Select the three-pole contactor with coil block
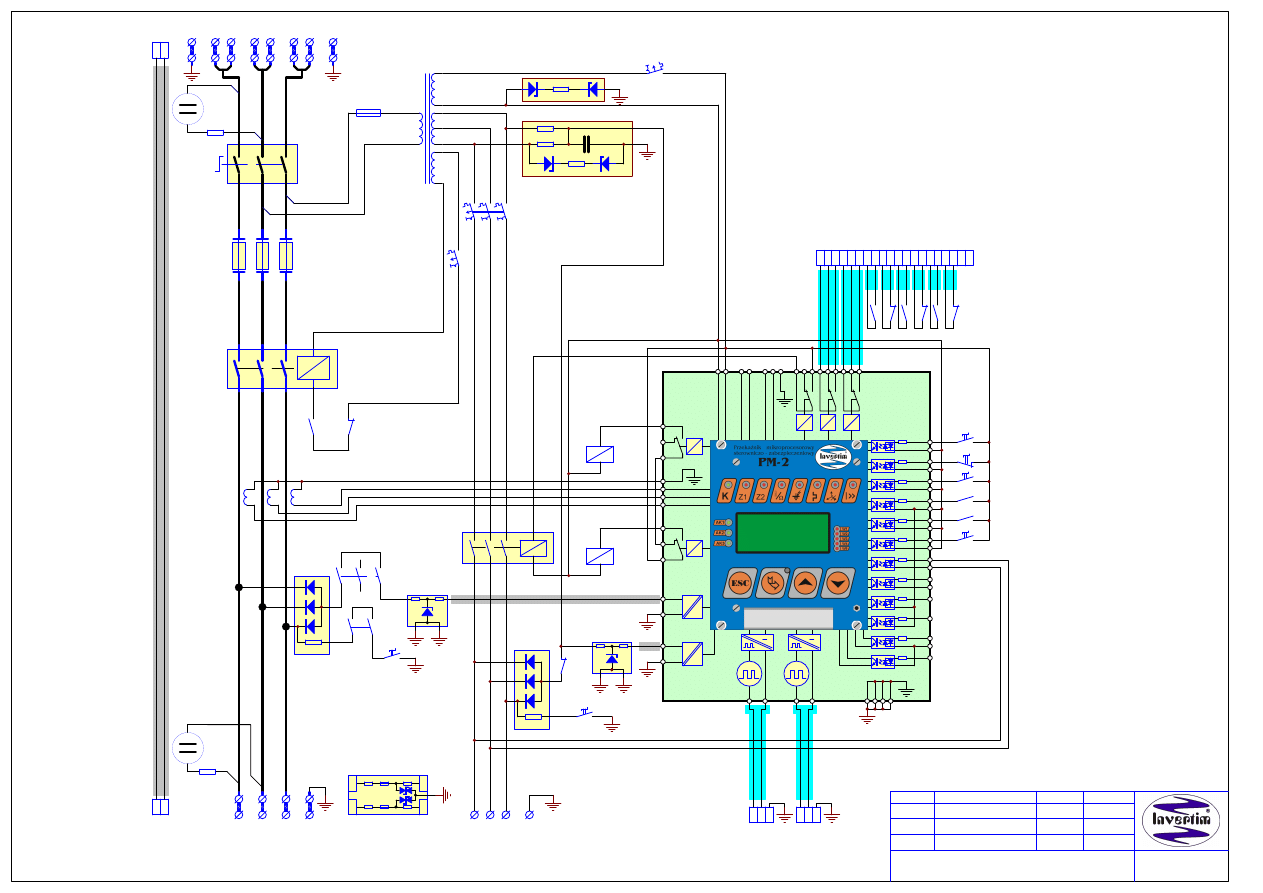This screenshot has height=893, width=1263. point(282,368)
